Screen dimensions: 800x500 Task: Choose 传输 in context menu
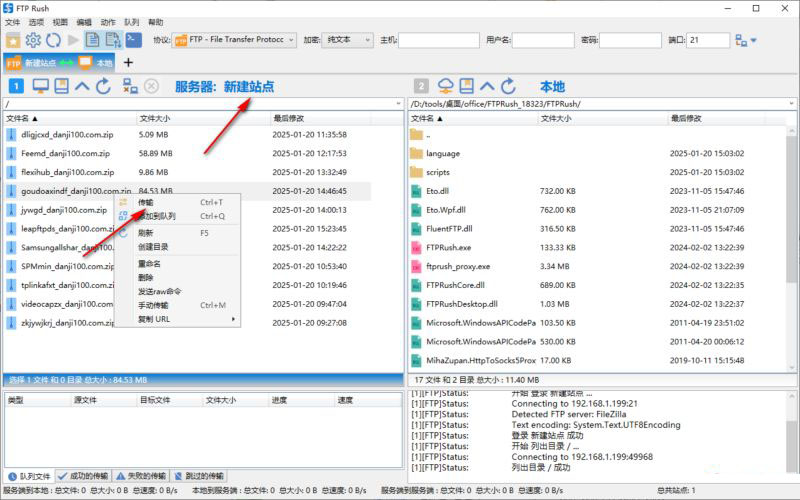click(x=178, y=202)
